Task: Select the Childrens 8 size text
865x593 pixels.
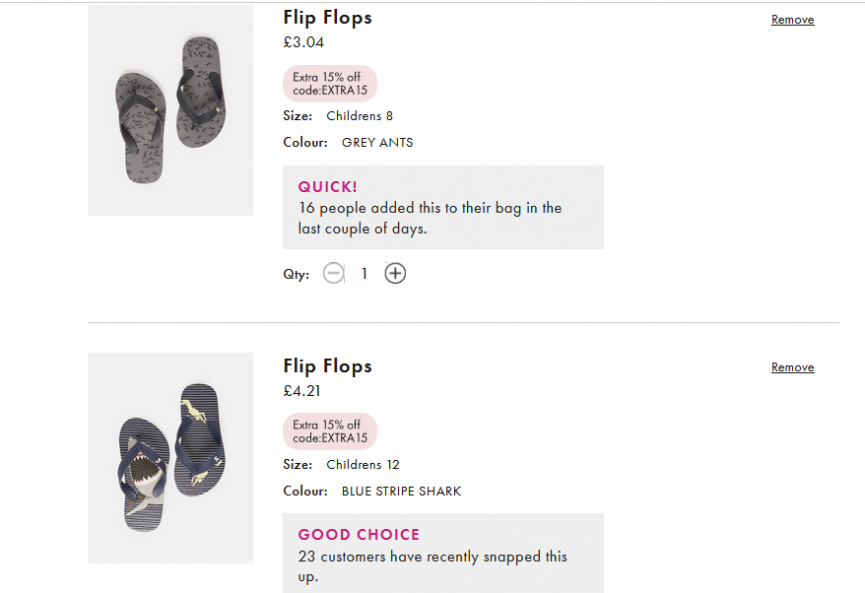Action: (x=359, y=116)
